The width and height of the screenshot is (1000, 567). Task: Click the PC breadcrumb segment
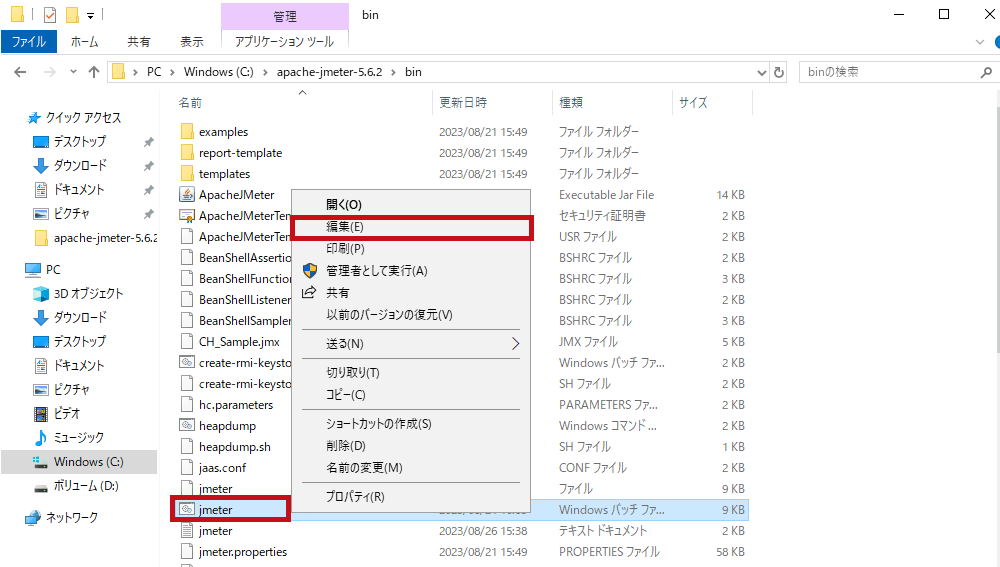click(154, 72)
